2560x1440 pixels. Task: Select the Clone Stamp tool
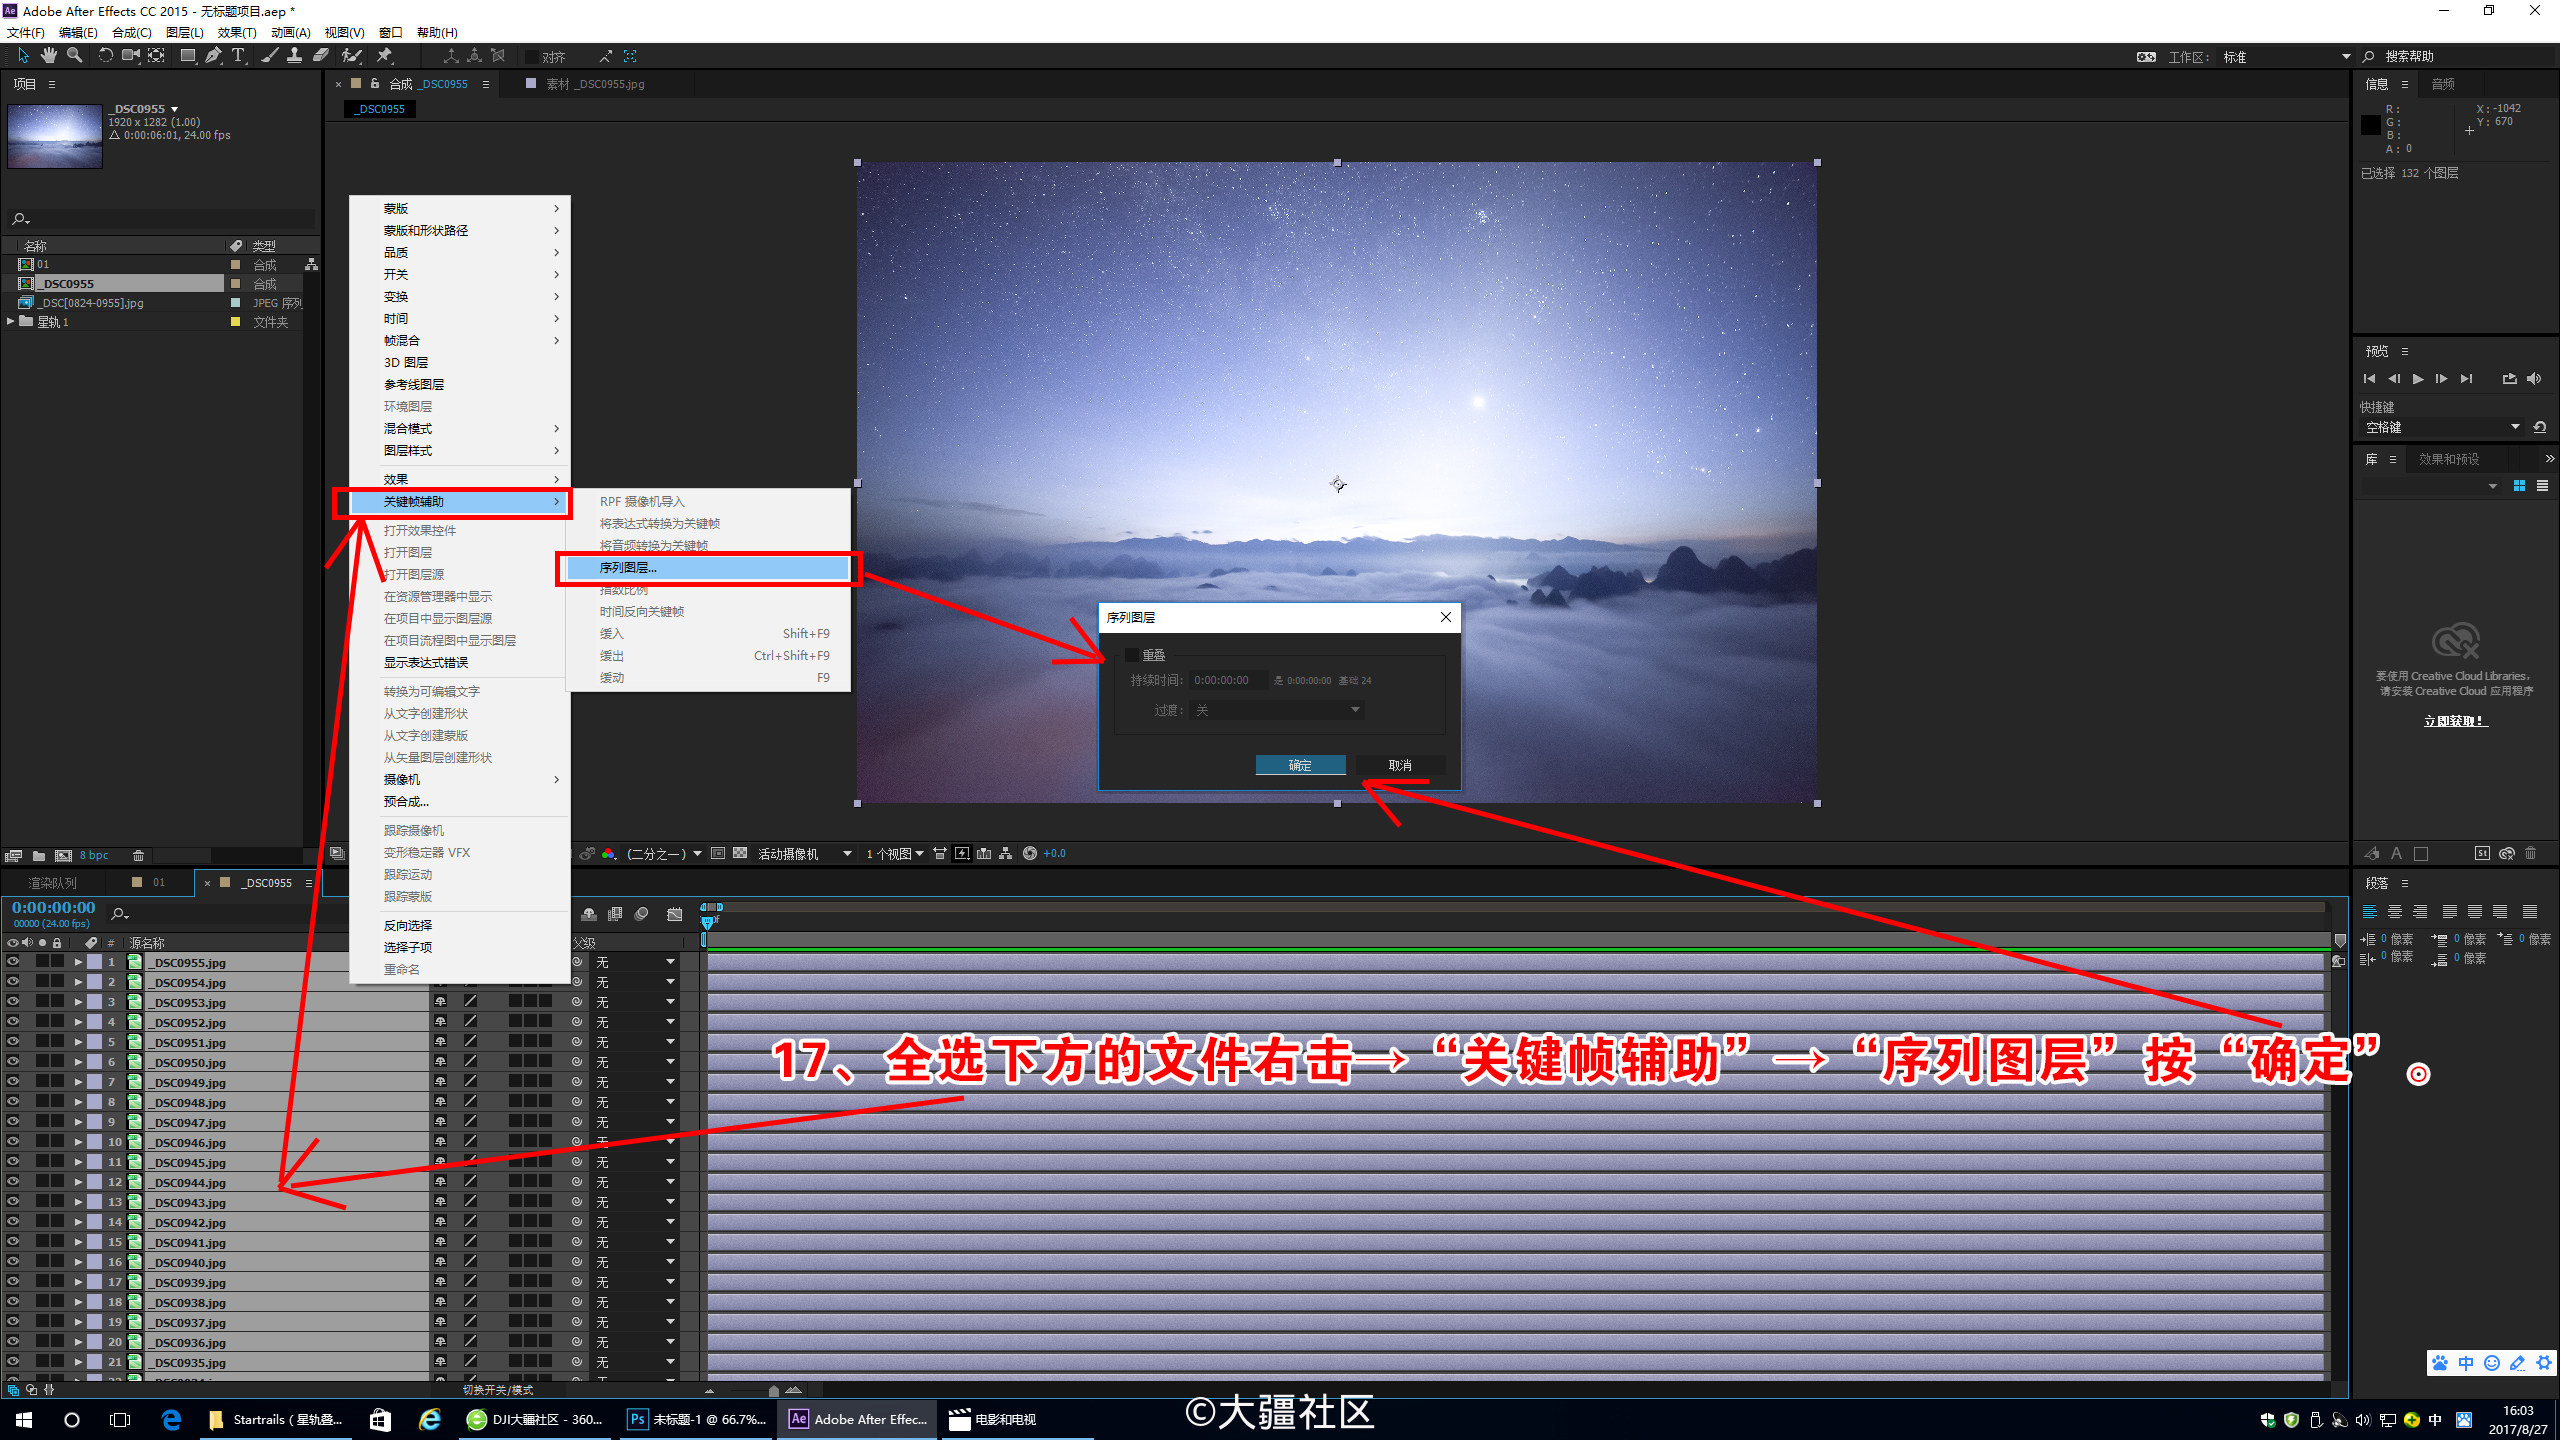(x=294, y=56)
